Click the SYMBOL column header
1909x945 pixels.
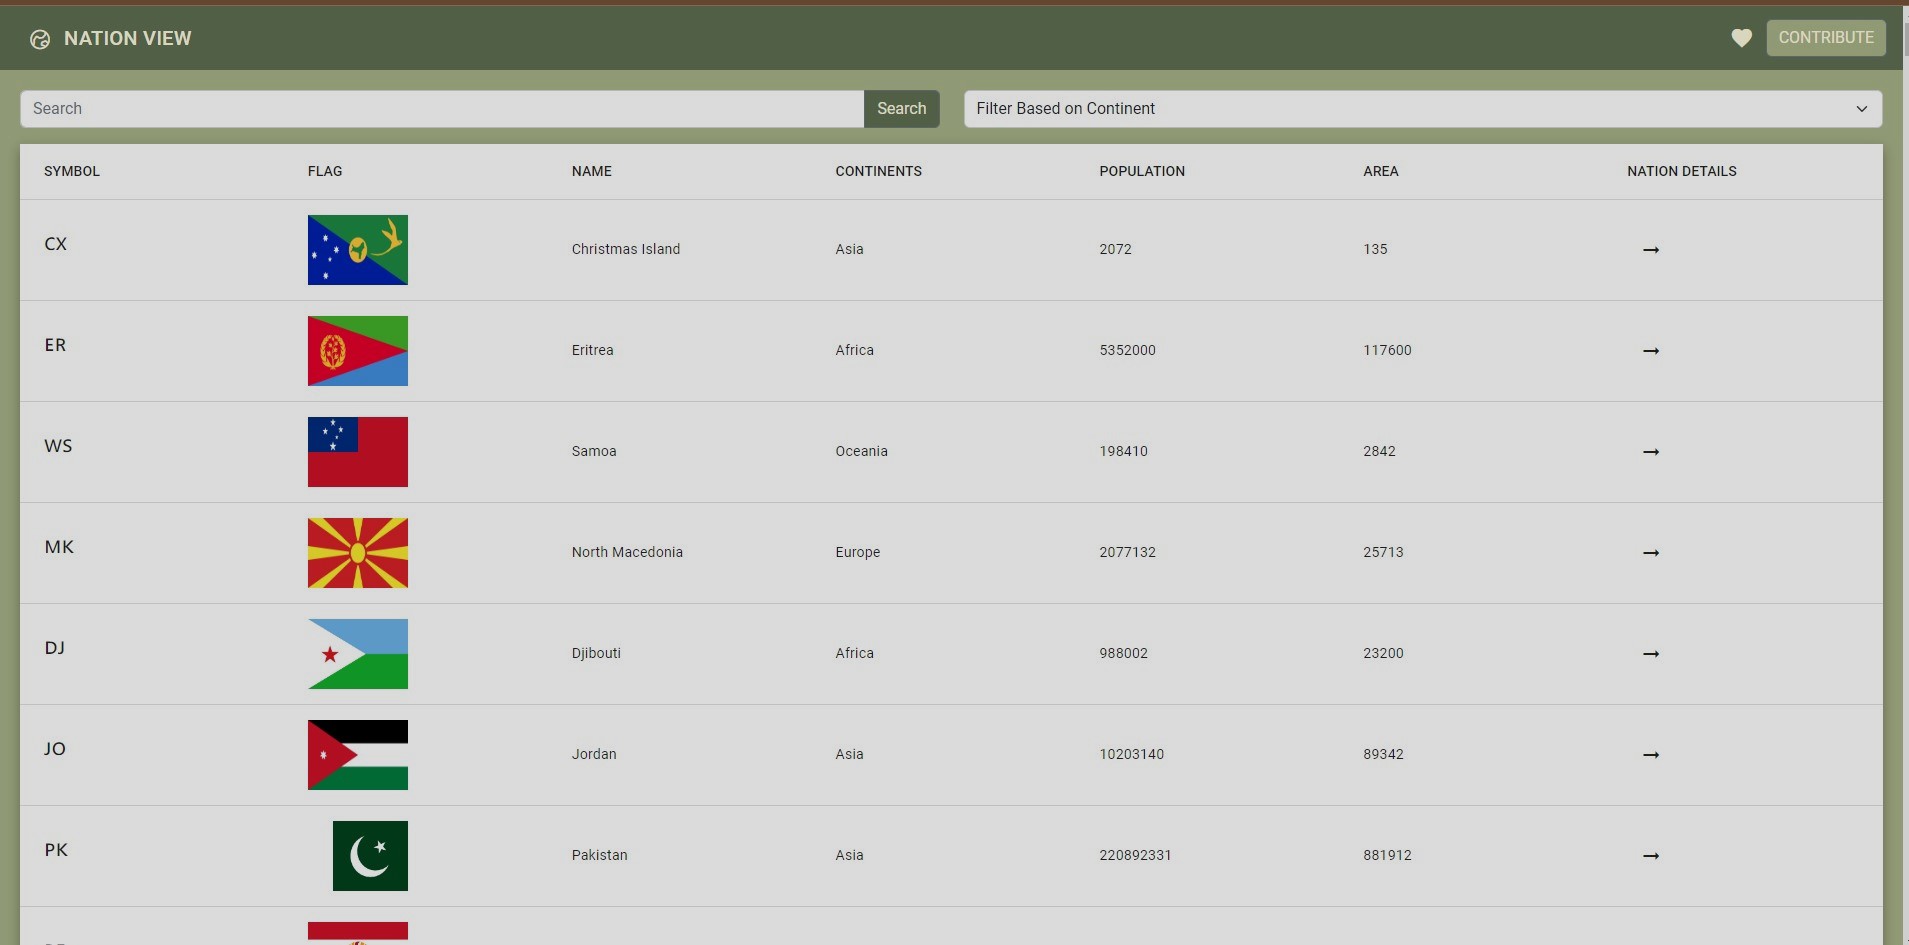[x=72, y=171]
